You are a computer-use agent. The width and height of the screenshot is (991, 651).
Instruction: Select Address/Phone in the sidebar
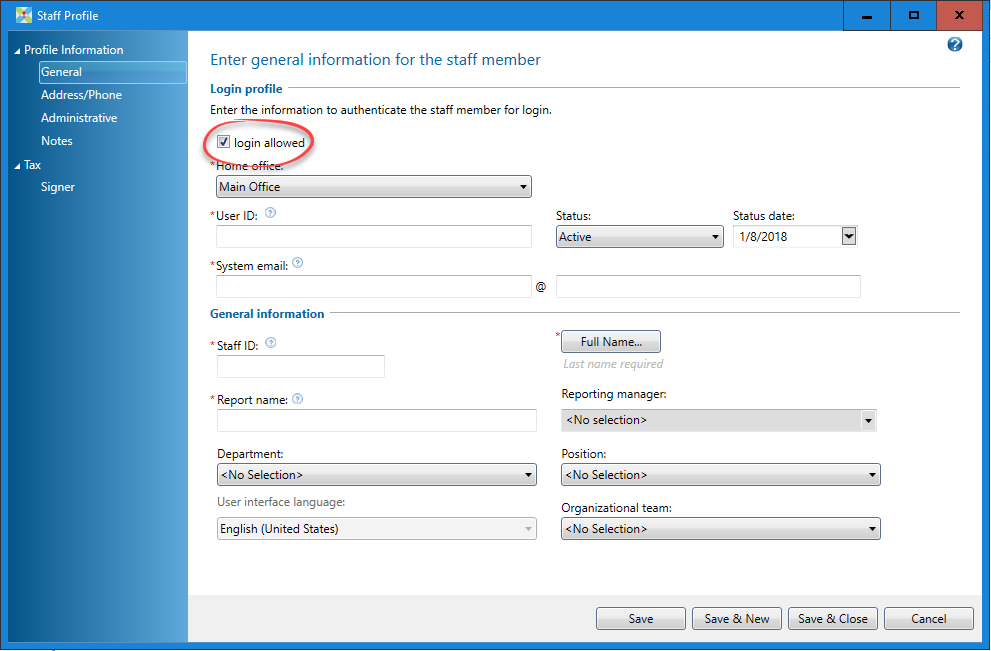pos(81,95)
